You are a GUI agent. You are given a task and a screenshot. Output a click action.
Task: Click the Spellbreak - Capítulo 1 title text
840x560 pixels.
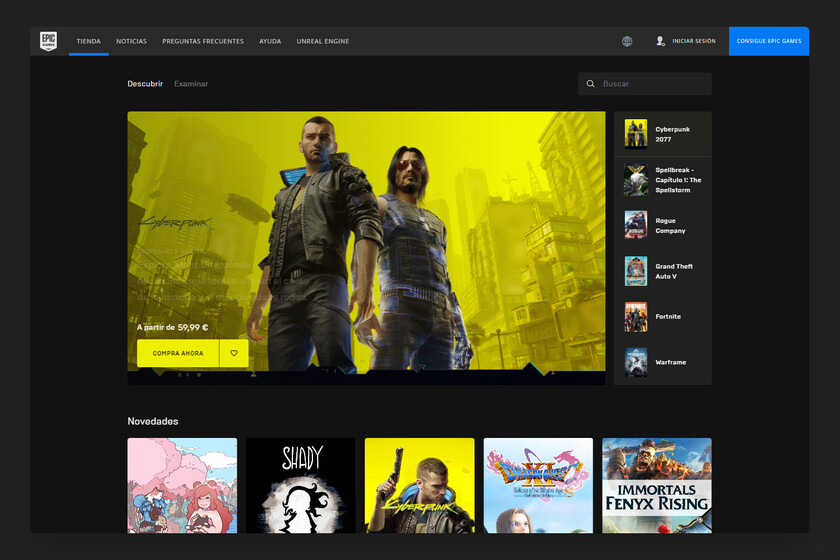pos(678,180)
